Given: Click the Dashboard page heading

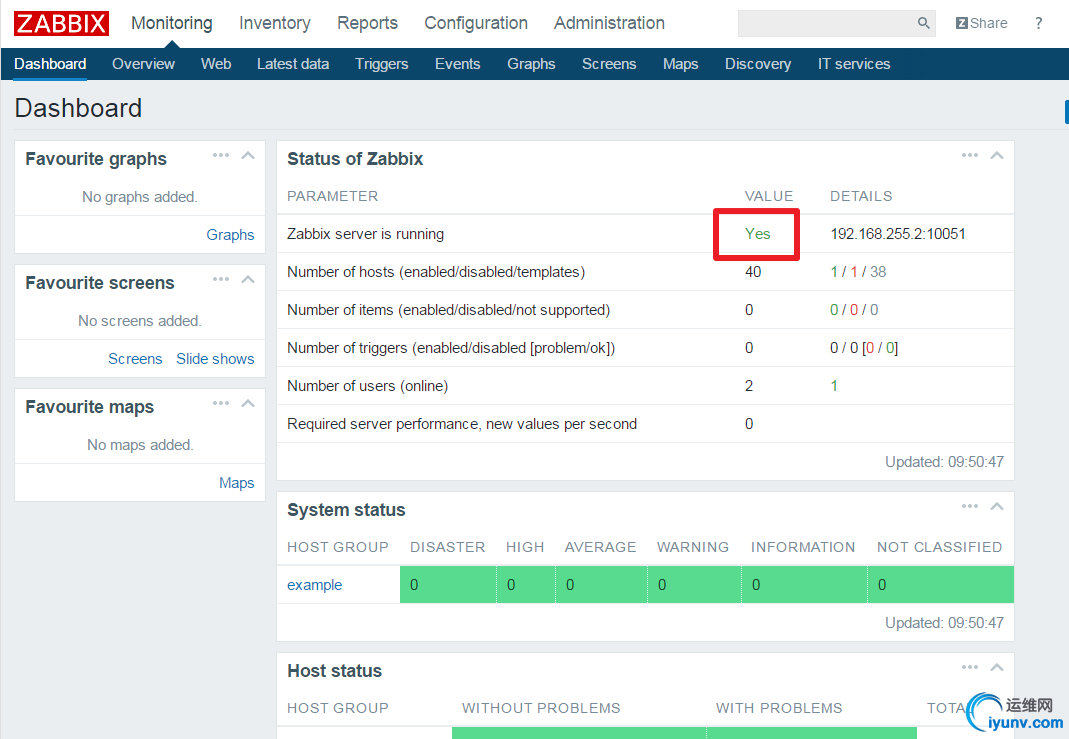Looking at the screenshot, I should point(78,108).
